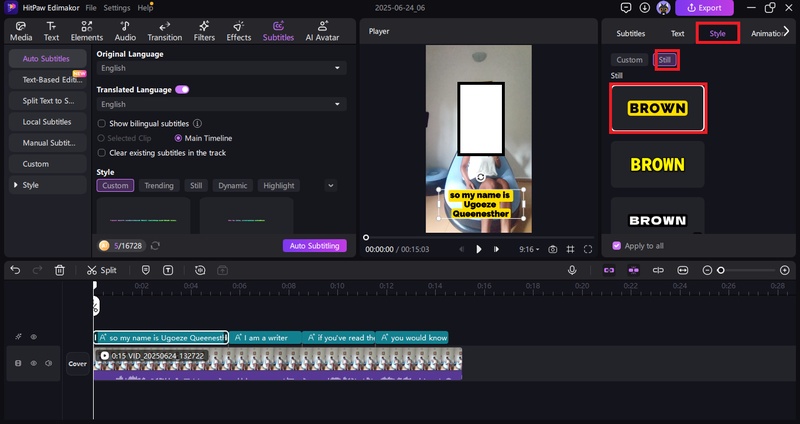Take a snapshot with camera icon

click(x=552, y=249)
